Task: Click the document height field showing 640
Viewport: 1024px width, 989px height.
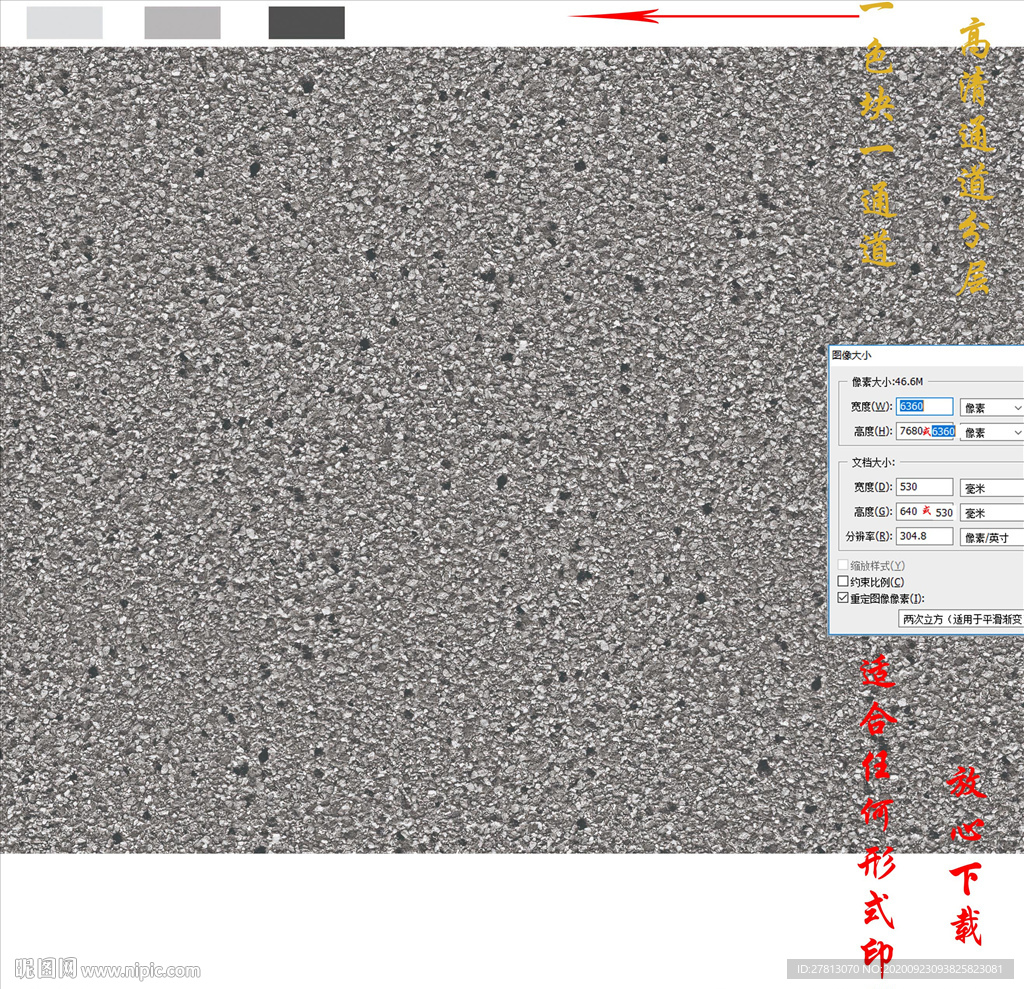Action: point(925,511)
